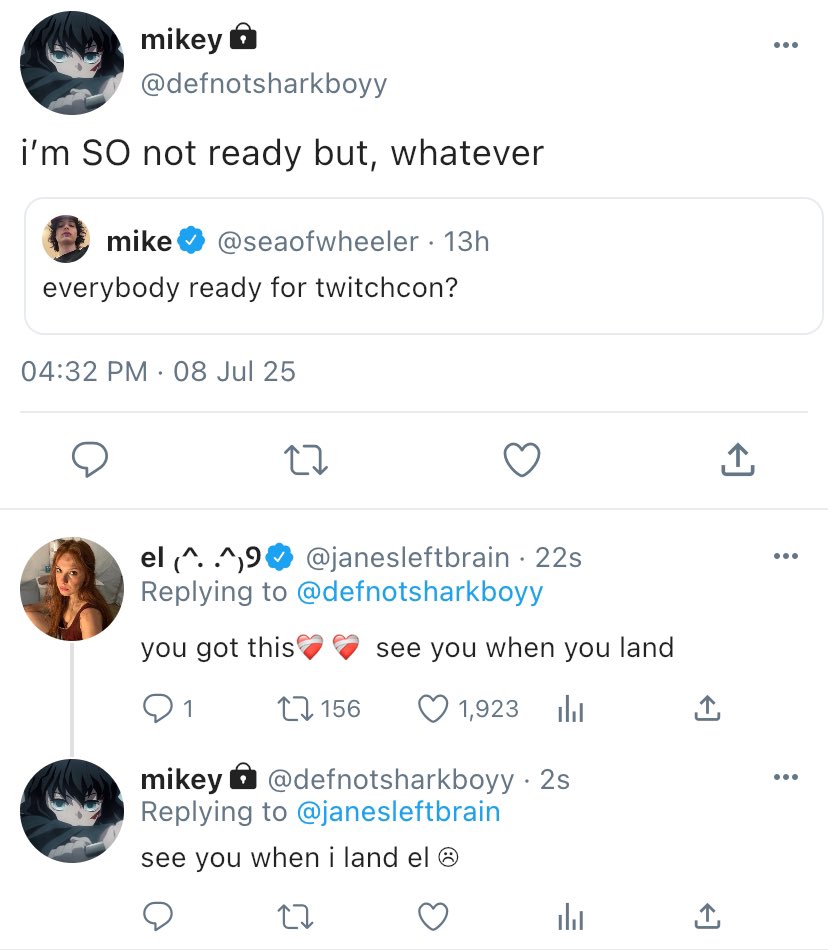Open mikey's avatar on the main tweet
This screenshot has height=950, width=828.
point(71,63)
